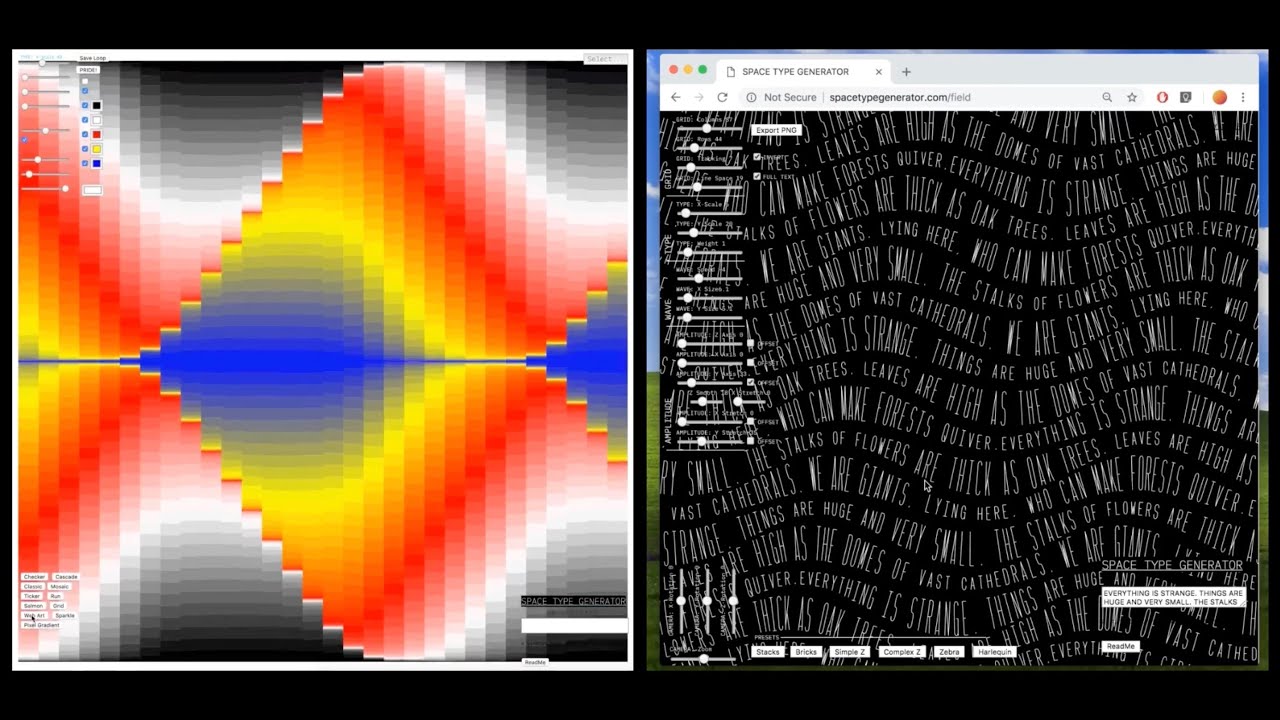
Task: Apply the Classic preset
Action: pos(33,586)
